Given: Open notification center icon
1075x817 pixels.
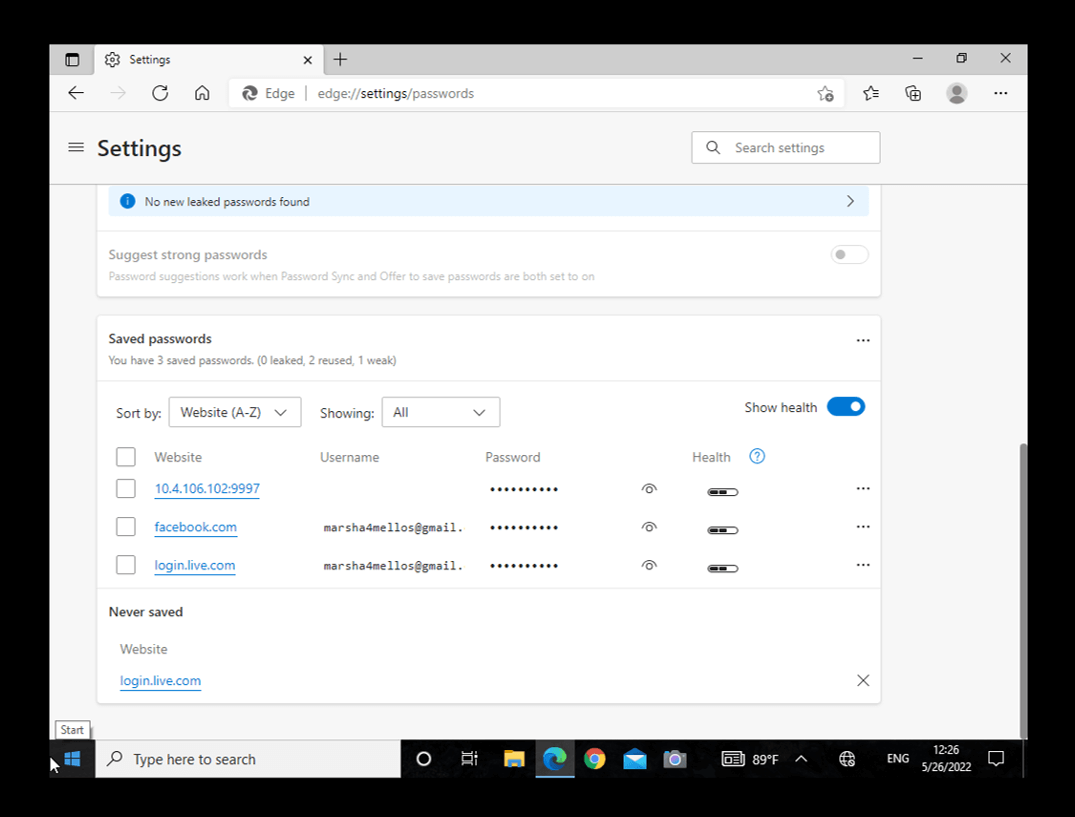Looking at the screenshot, I should (996, 759).
